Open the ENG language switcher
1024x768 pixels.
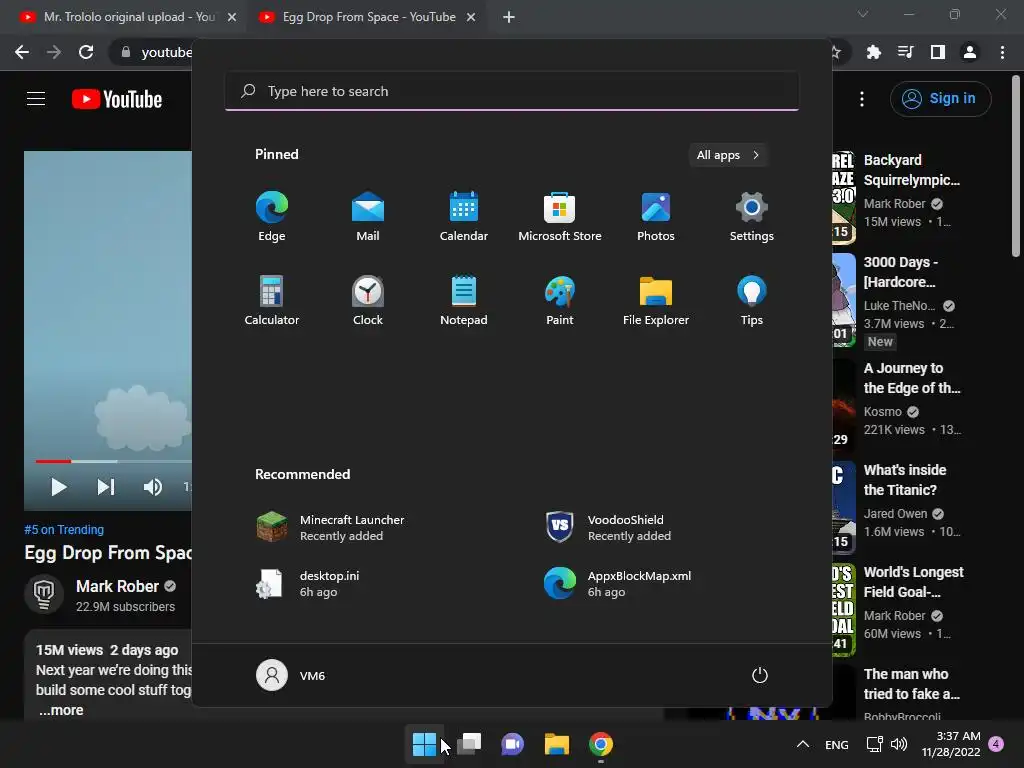[837, 744]
